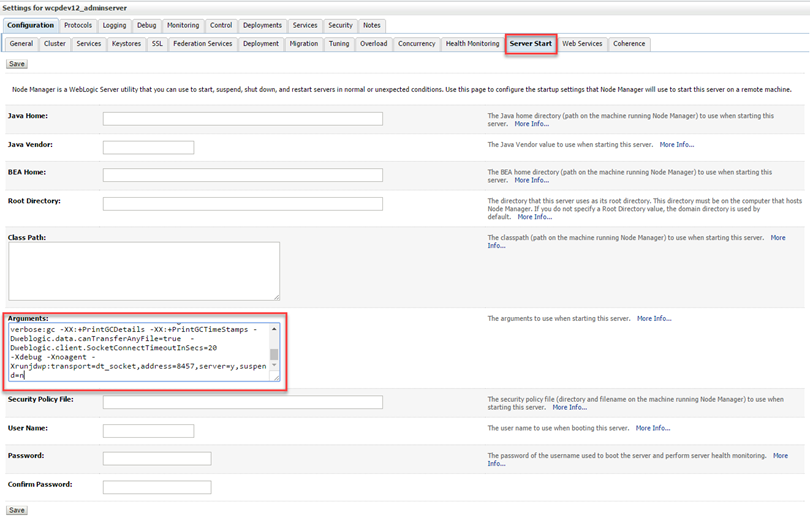Image resolution: width=810 pixels, height=529 pixels.
Task: Click the Root Directory text box
Action: (x=243, y=204)
